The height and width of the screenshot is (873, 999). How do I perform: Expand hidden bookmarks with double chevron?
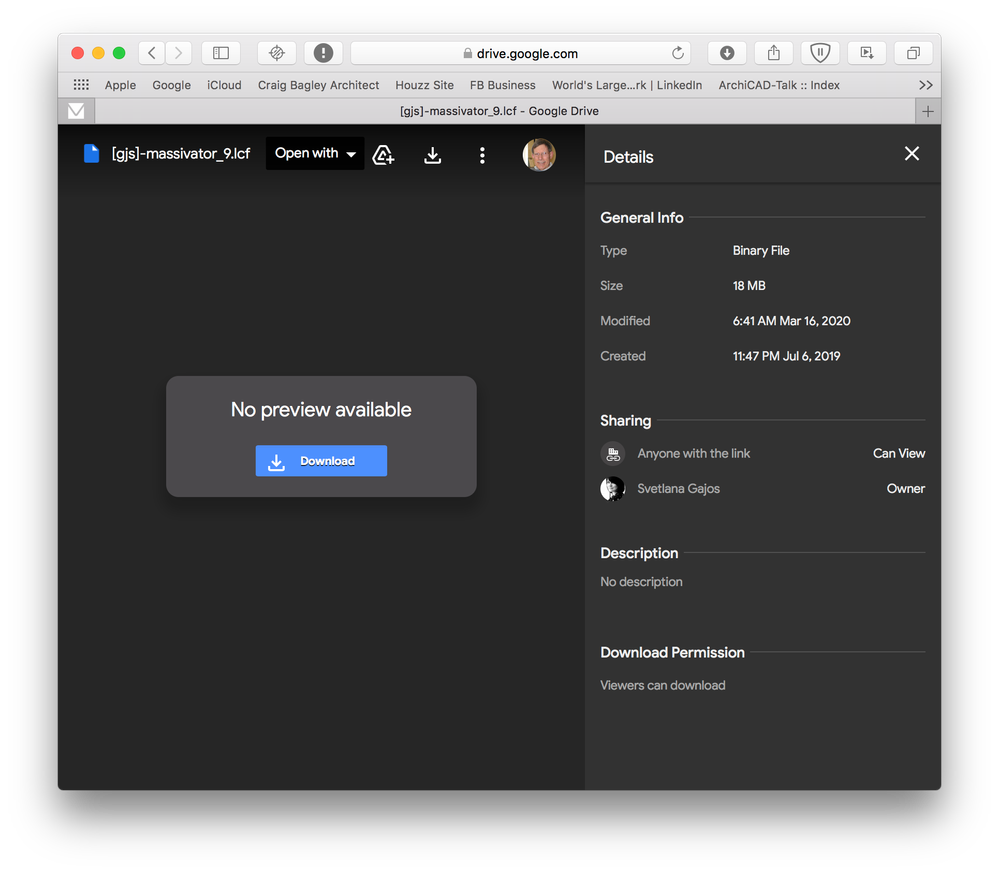pyautogui.click(x=926, y=85)
